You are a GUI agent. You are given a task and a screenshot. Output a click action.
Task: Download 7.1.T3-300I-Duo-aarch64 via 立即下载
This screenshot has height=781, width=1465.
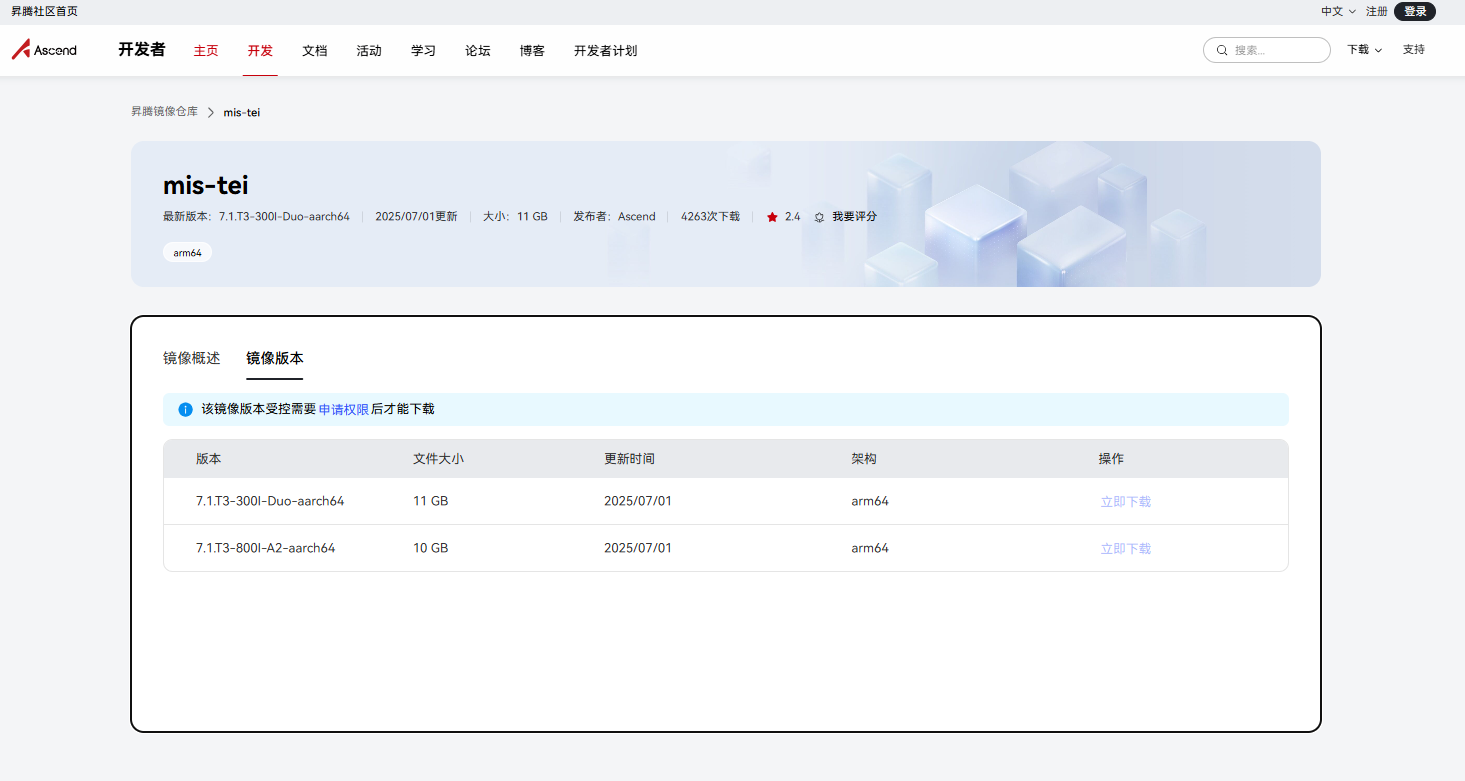click(1126, 502)
